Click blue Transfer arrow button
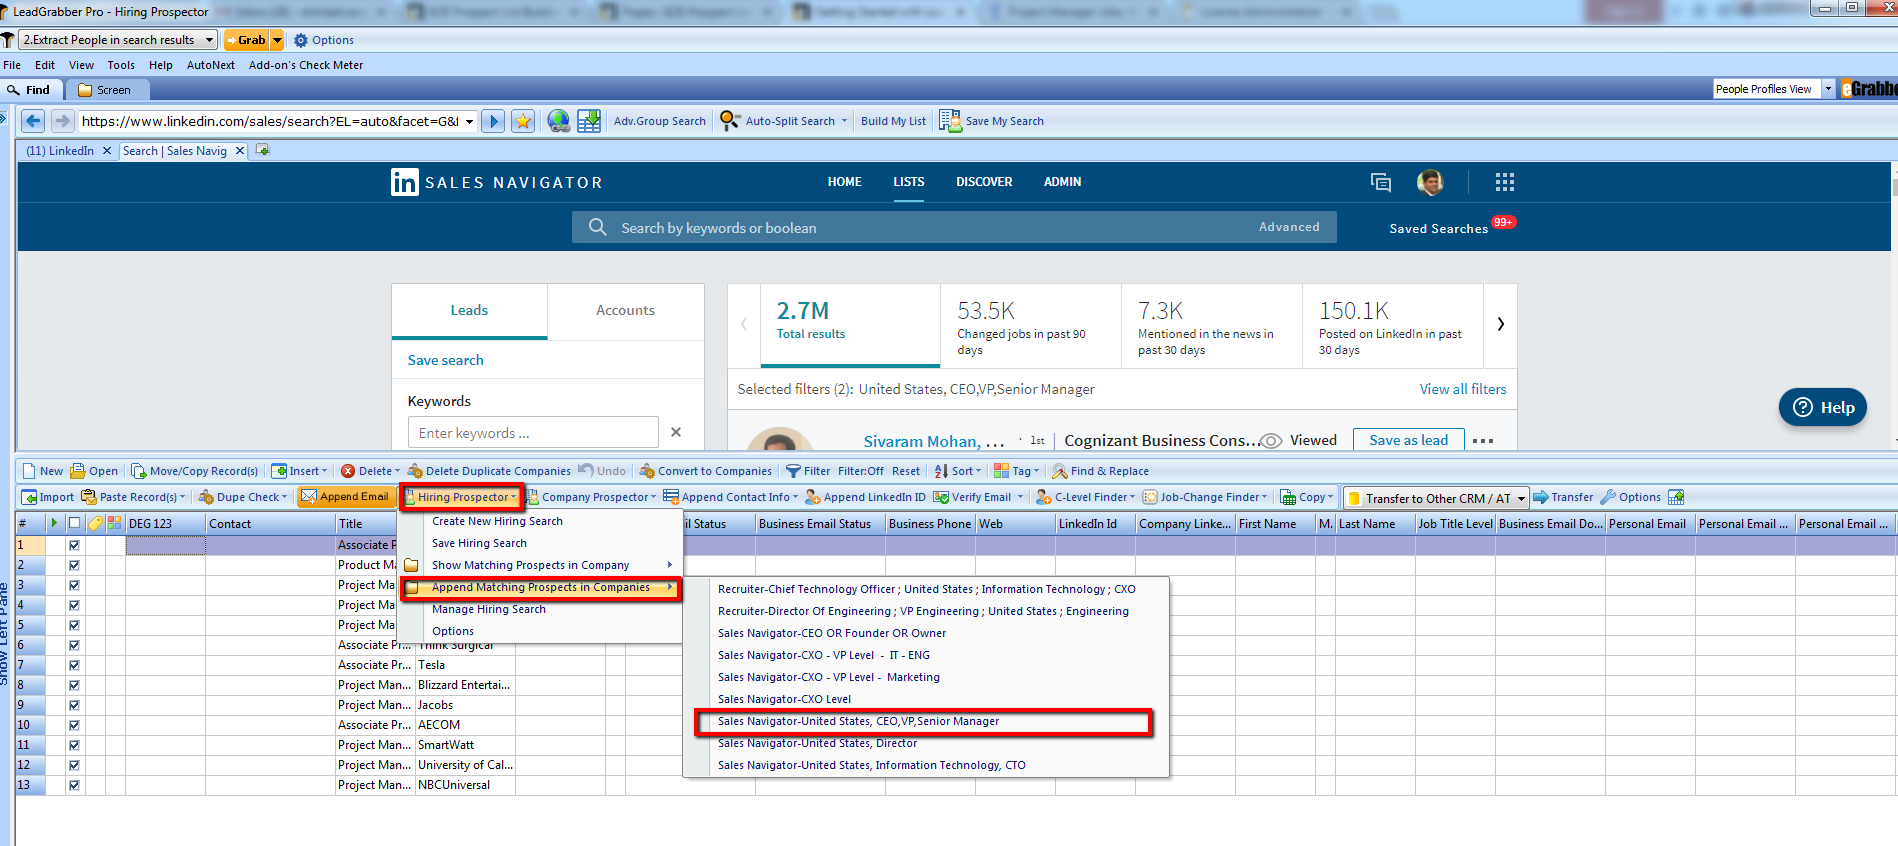 coord(1563,497)
